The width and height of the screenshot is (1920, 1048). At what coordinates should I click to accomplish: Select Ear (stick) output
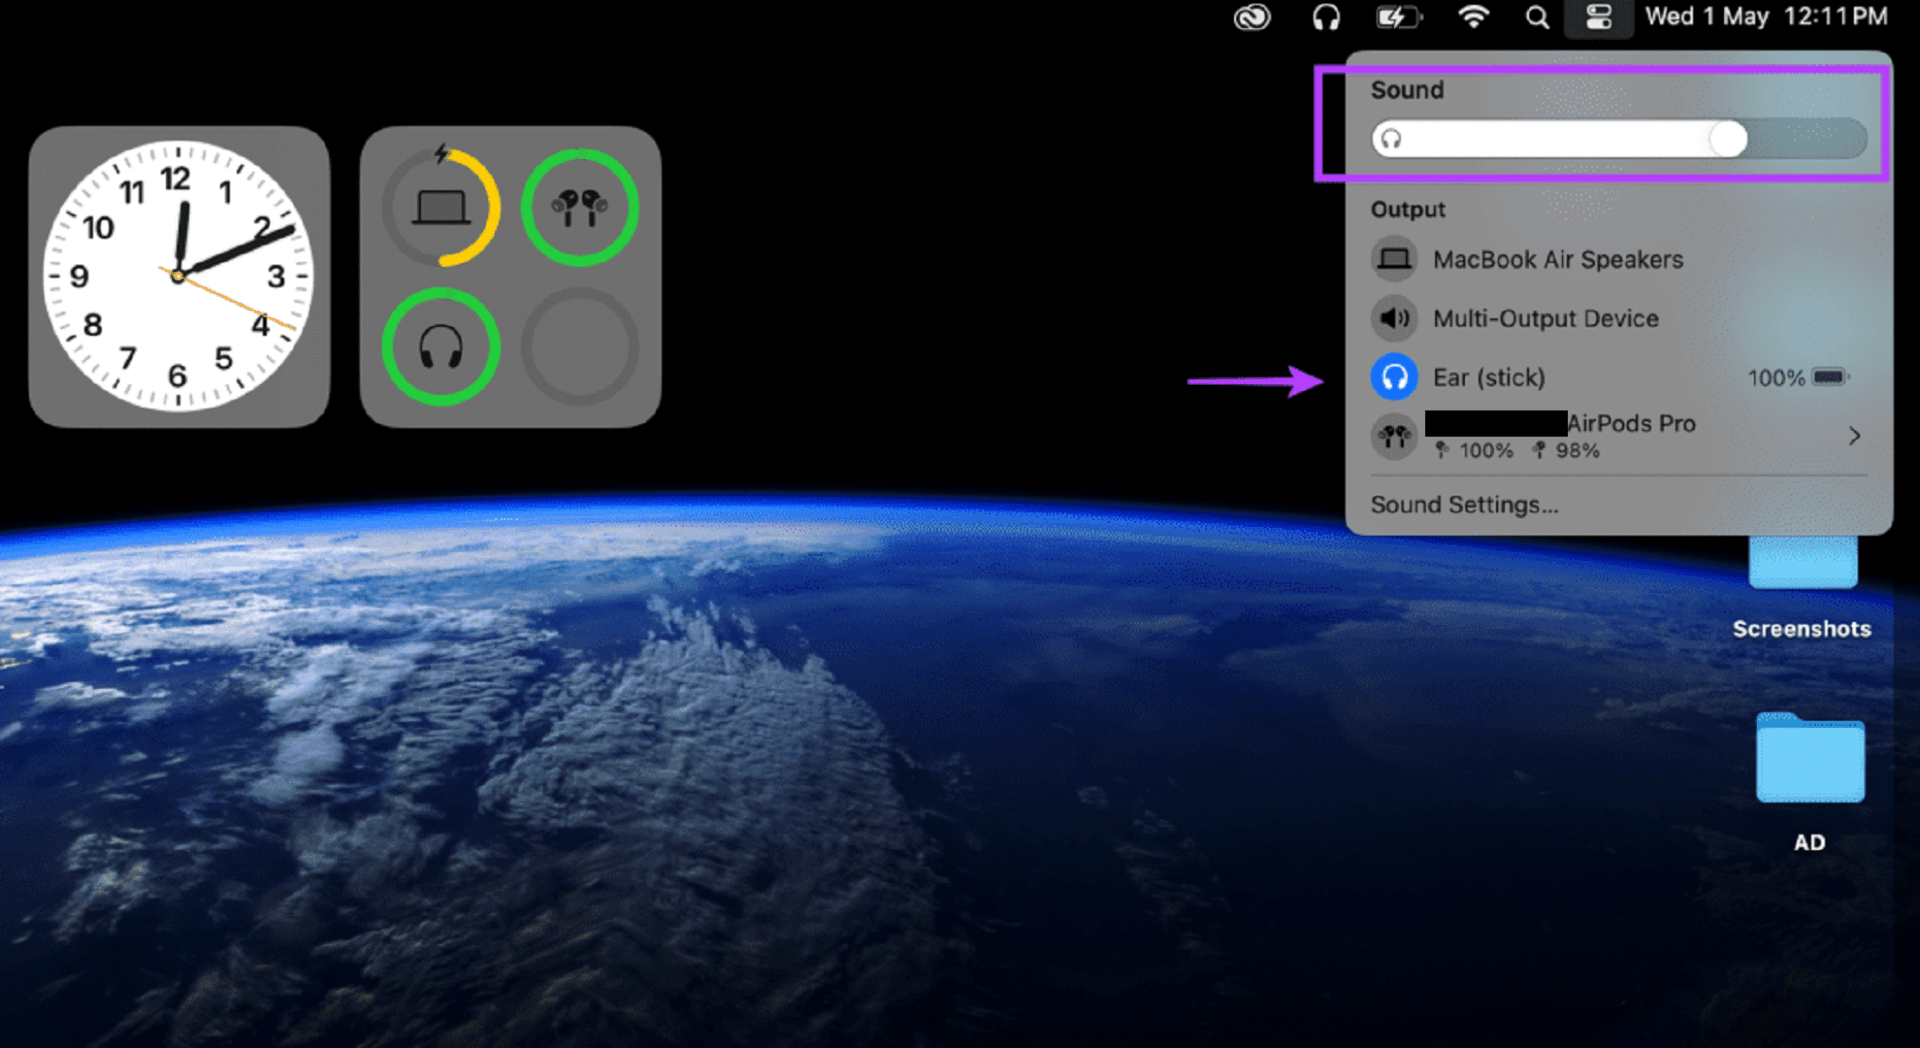click(1619, 378)
